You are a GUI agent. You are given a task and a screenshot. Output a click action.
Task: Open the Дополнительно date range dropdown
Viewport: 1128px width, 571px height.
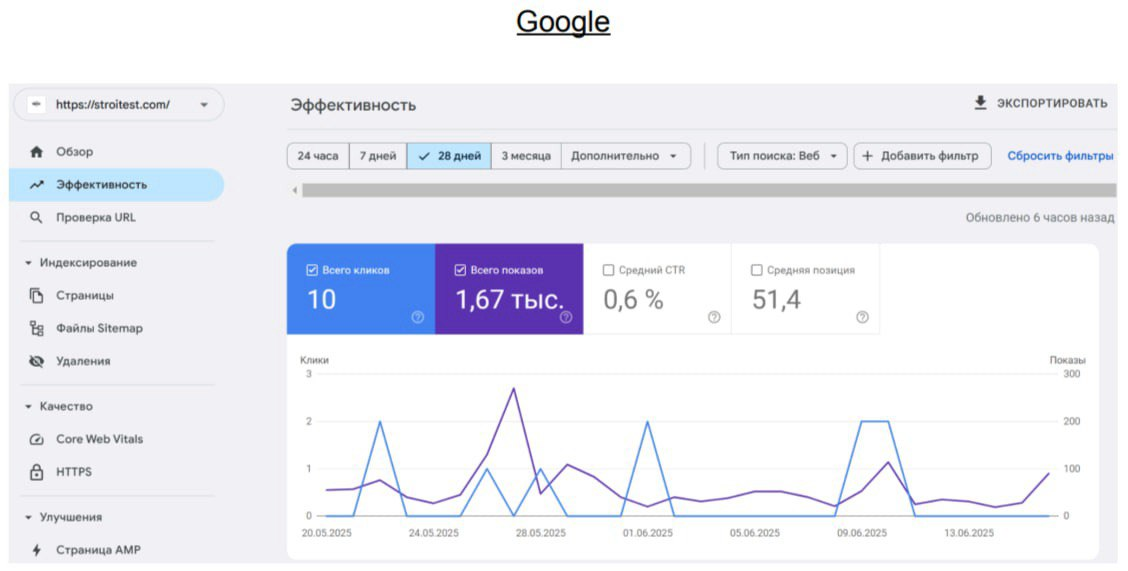click(625, 156)
